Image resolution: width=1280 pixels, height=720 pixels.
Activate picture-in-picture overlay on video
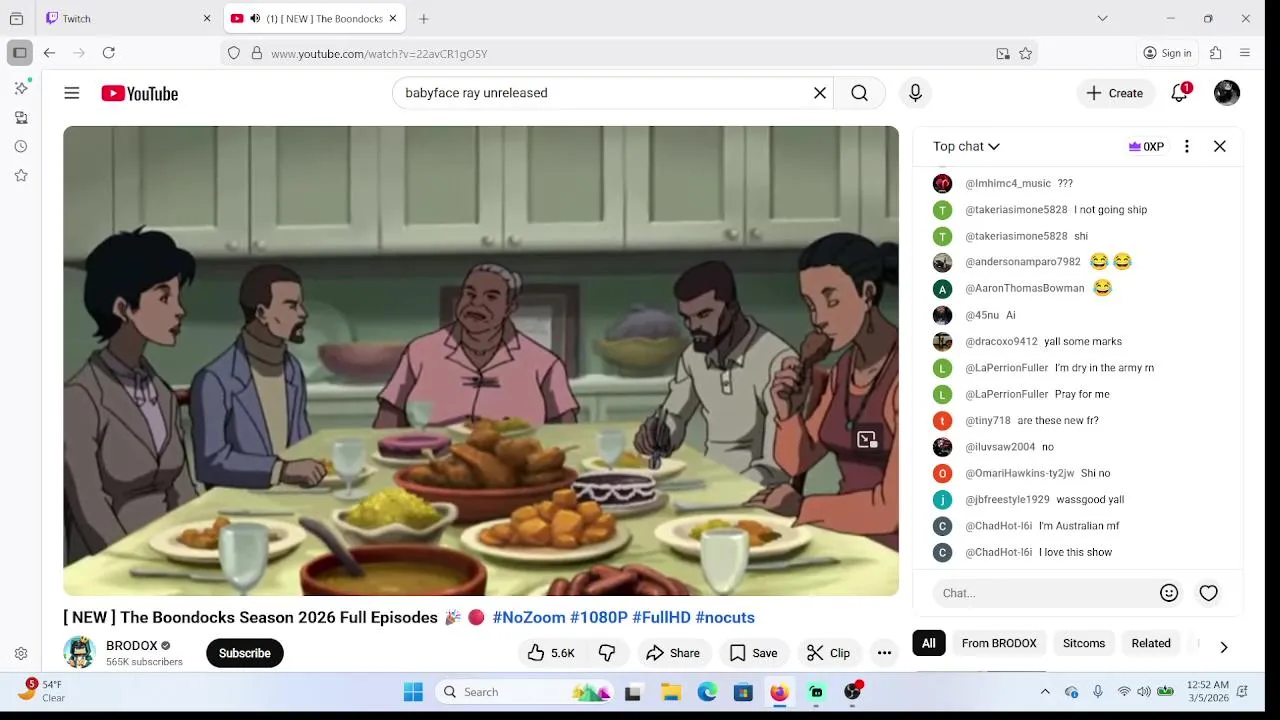pos(867,440)
